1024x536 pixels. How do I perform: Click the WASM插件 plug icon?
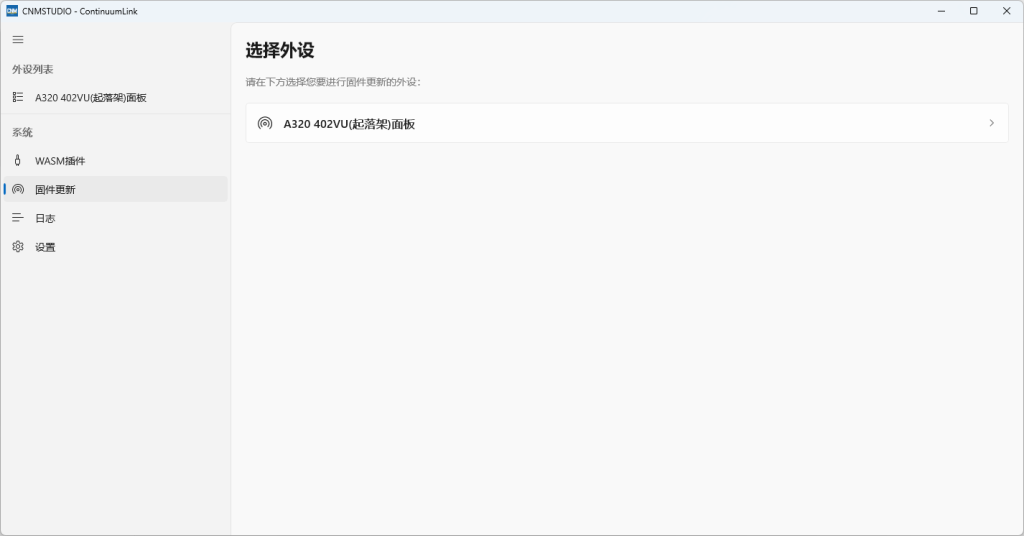pos(18,161)
